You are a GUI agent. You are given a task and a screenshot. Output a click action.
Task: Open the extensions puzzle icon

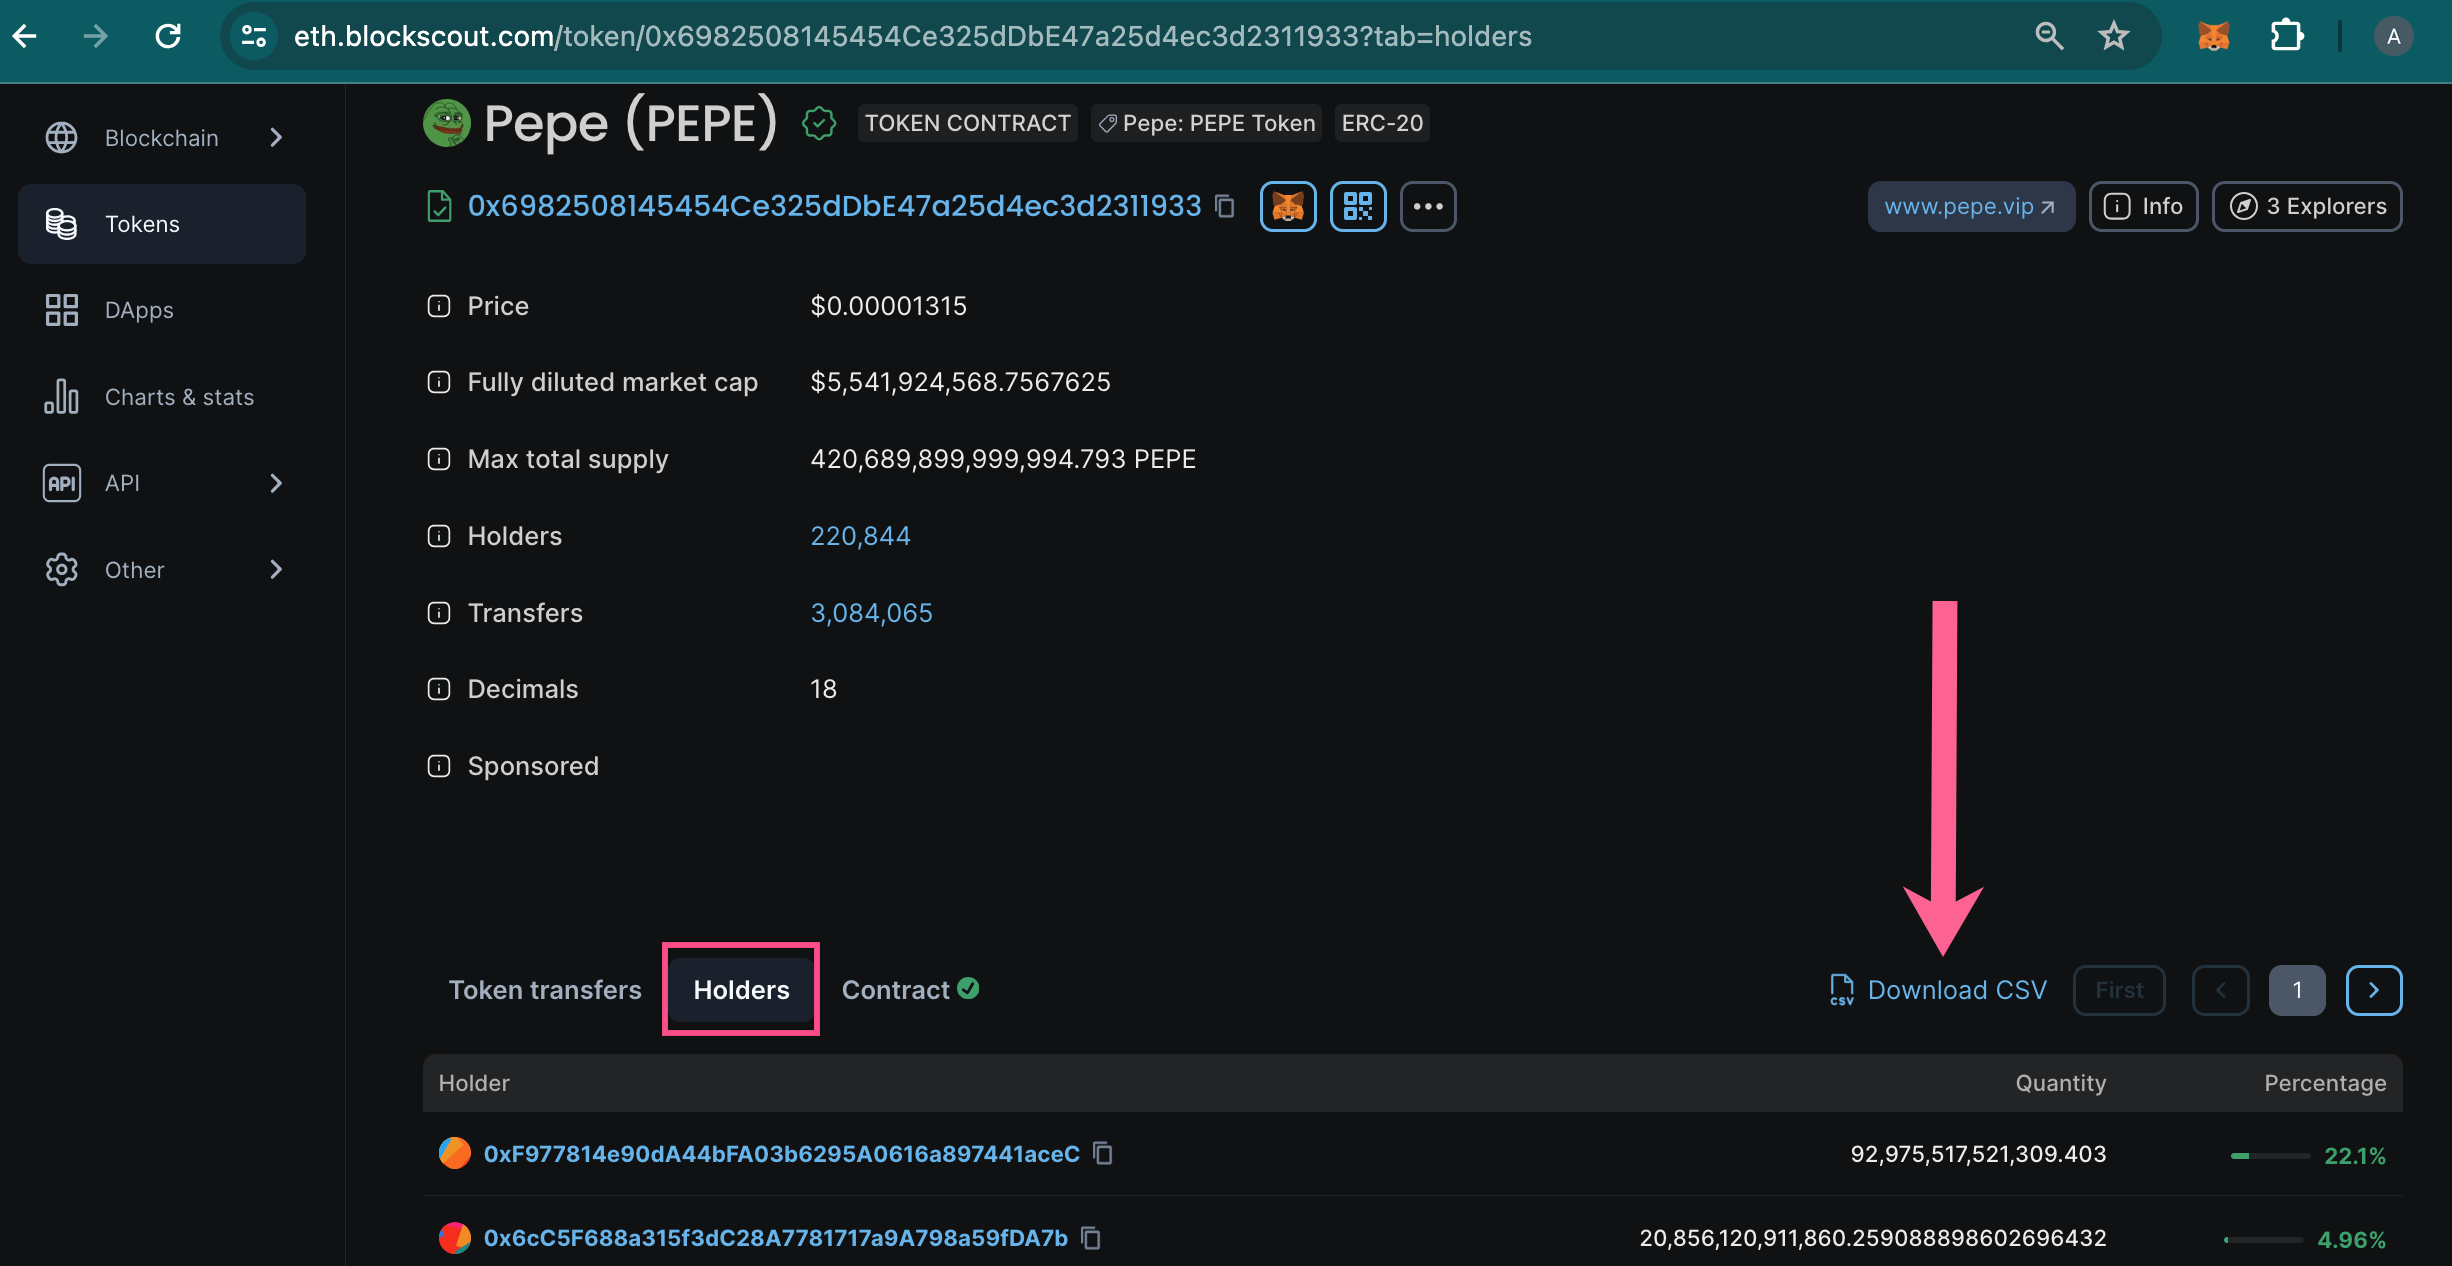[2286, 37]
